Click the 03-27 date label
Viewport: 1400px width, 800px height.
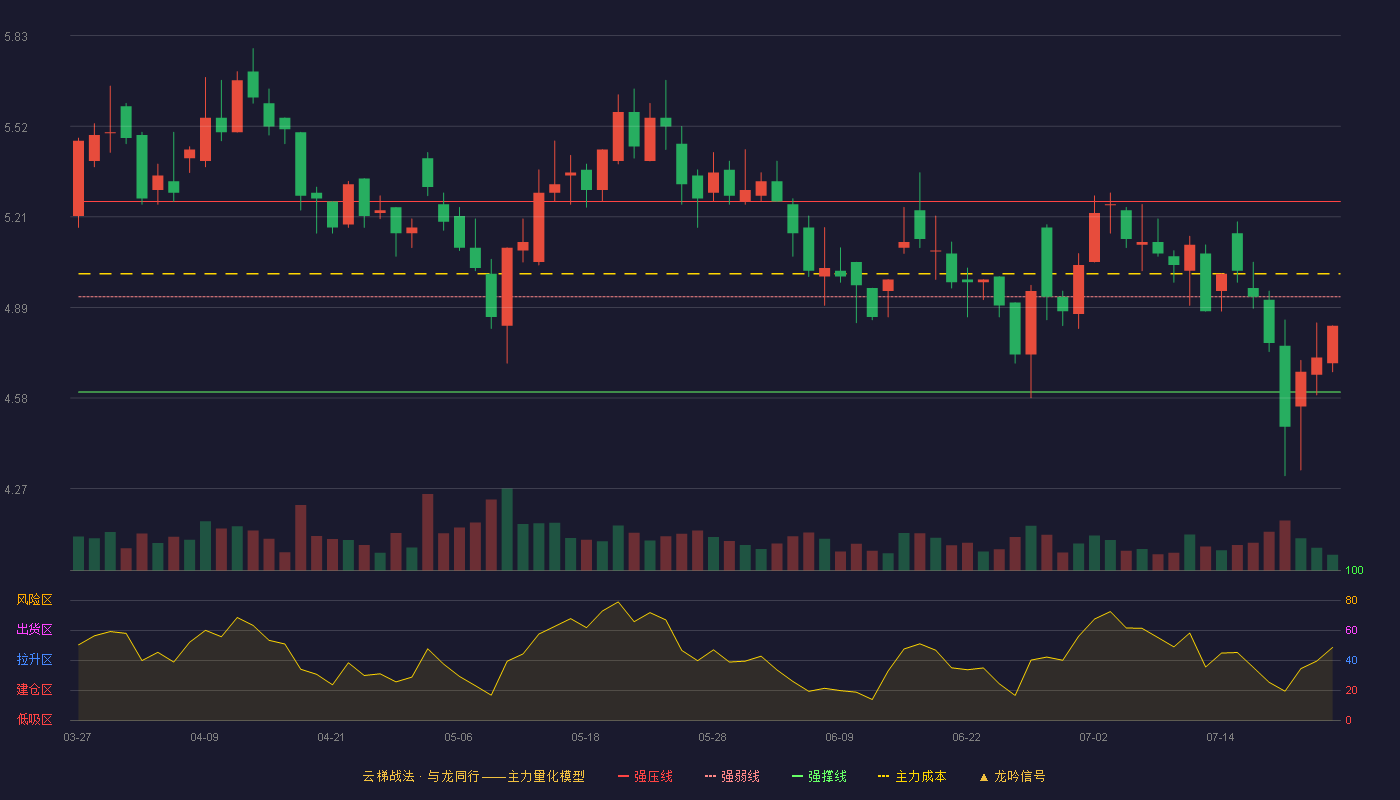coord(77,737)
